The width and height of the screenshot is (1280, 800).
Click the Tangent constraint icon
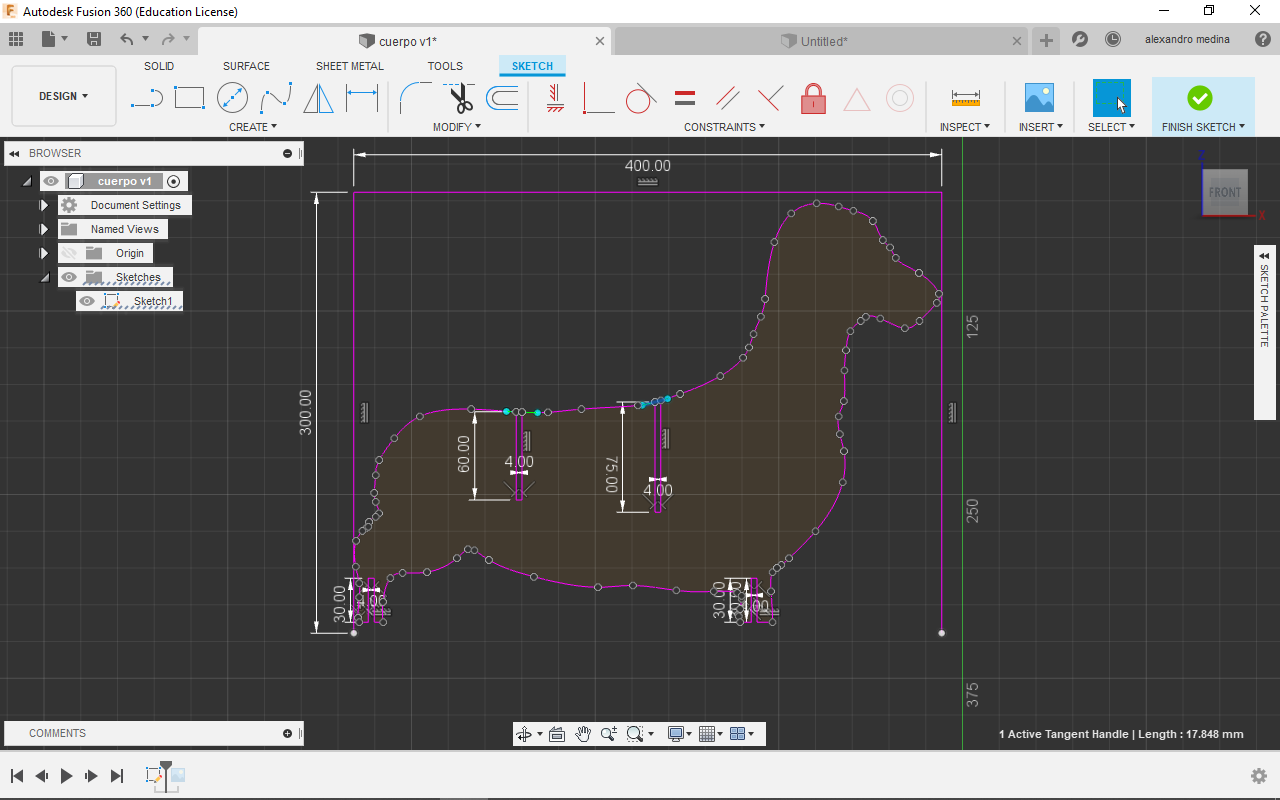pos(640,99)
